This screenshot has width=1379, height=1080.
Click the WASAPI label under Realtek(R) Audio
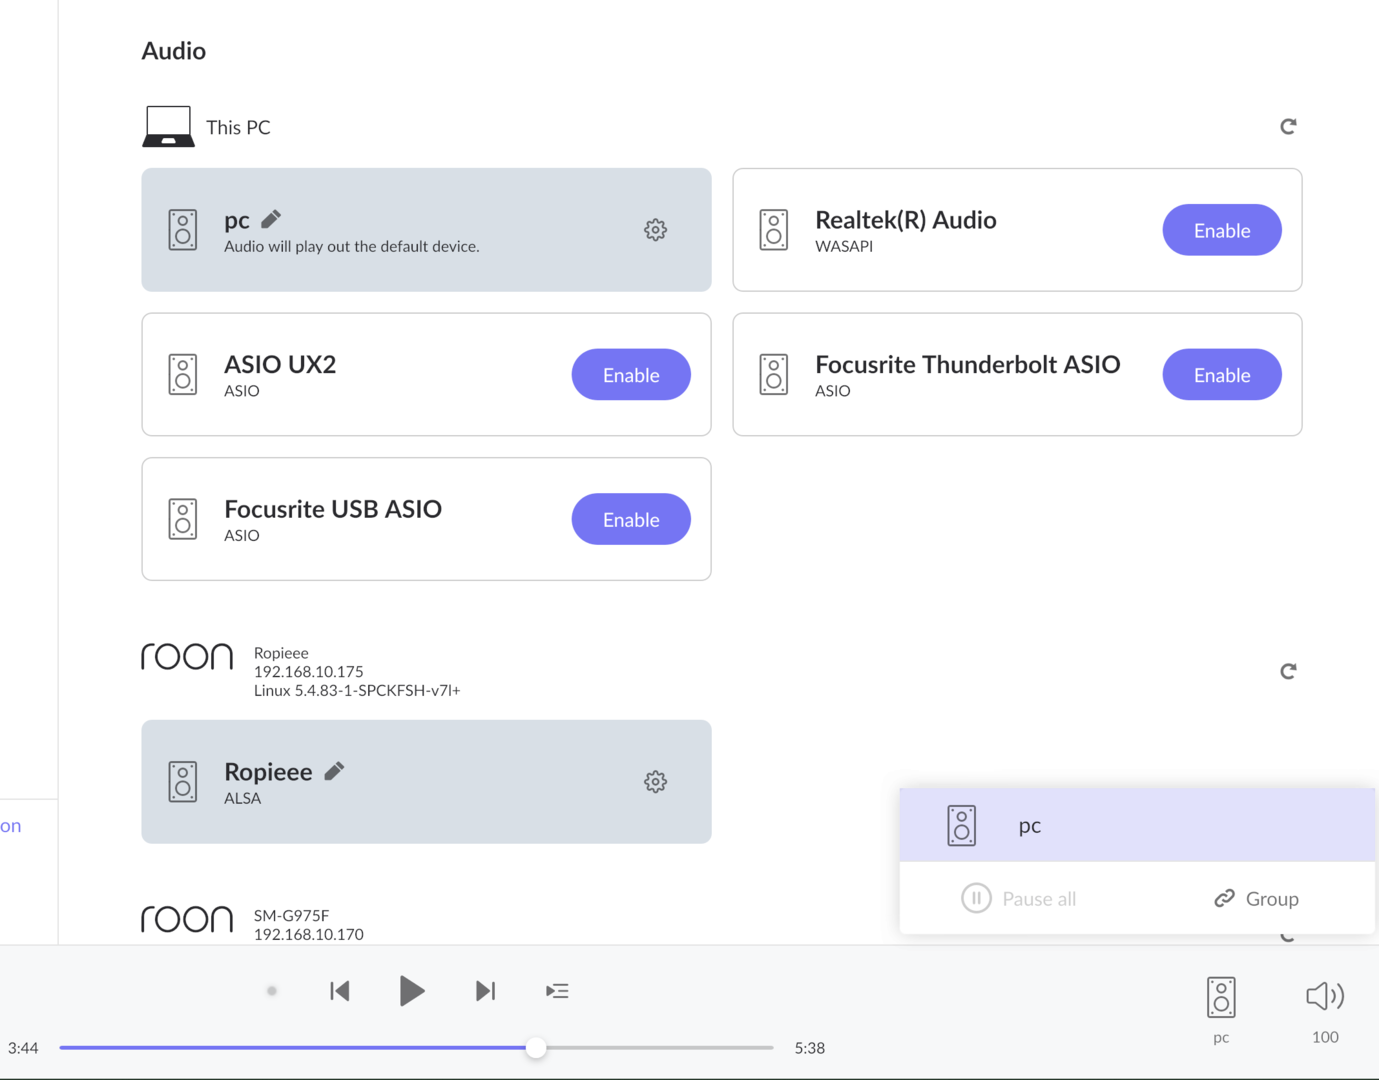click(x=844, y=247)
